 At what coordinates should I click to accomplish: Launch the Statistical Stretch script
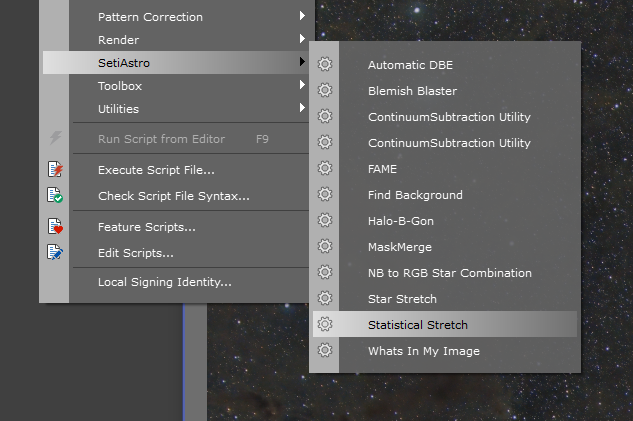point(417,325)
